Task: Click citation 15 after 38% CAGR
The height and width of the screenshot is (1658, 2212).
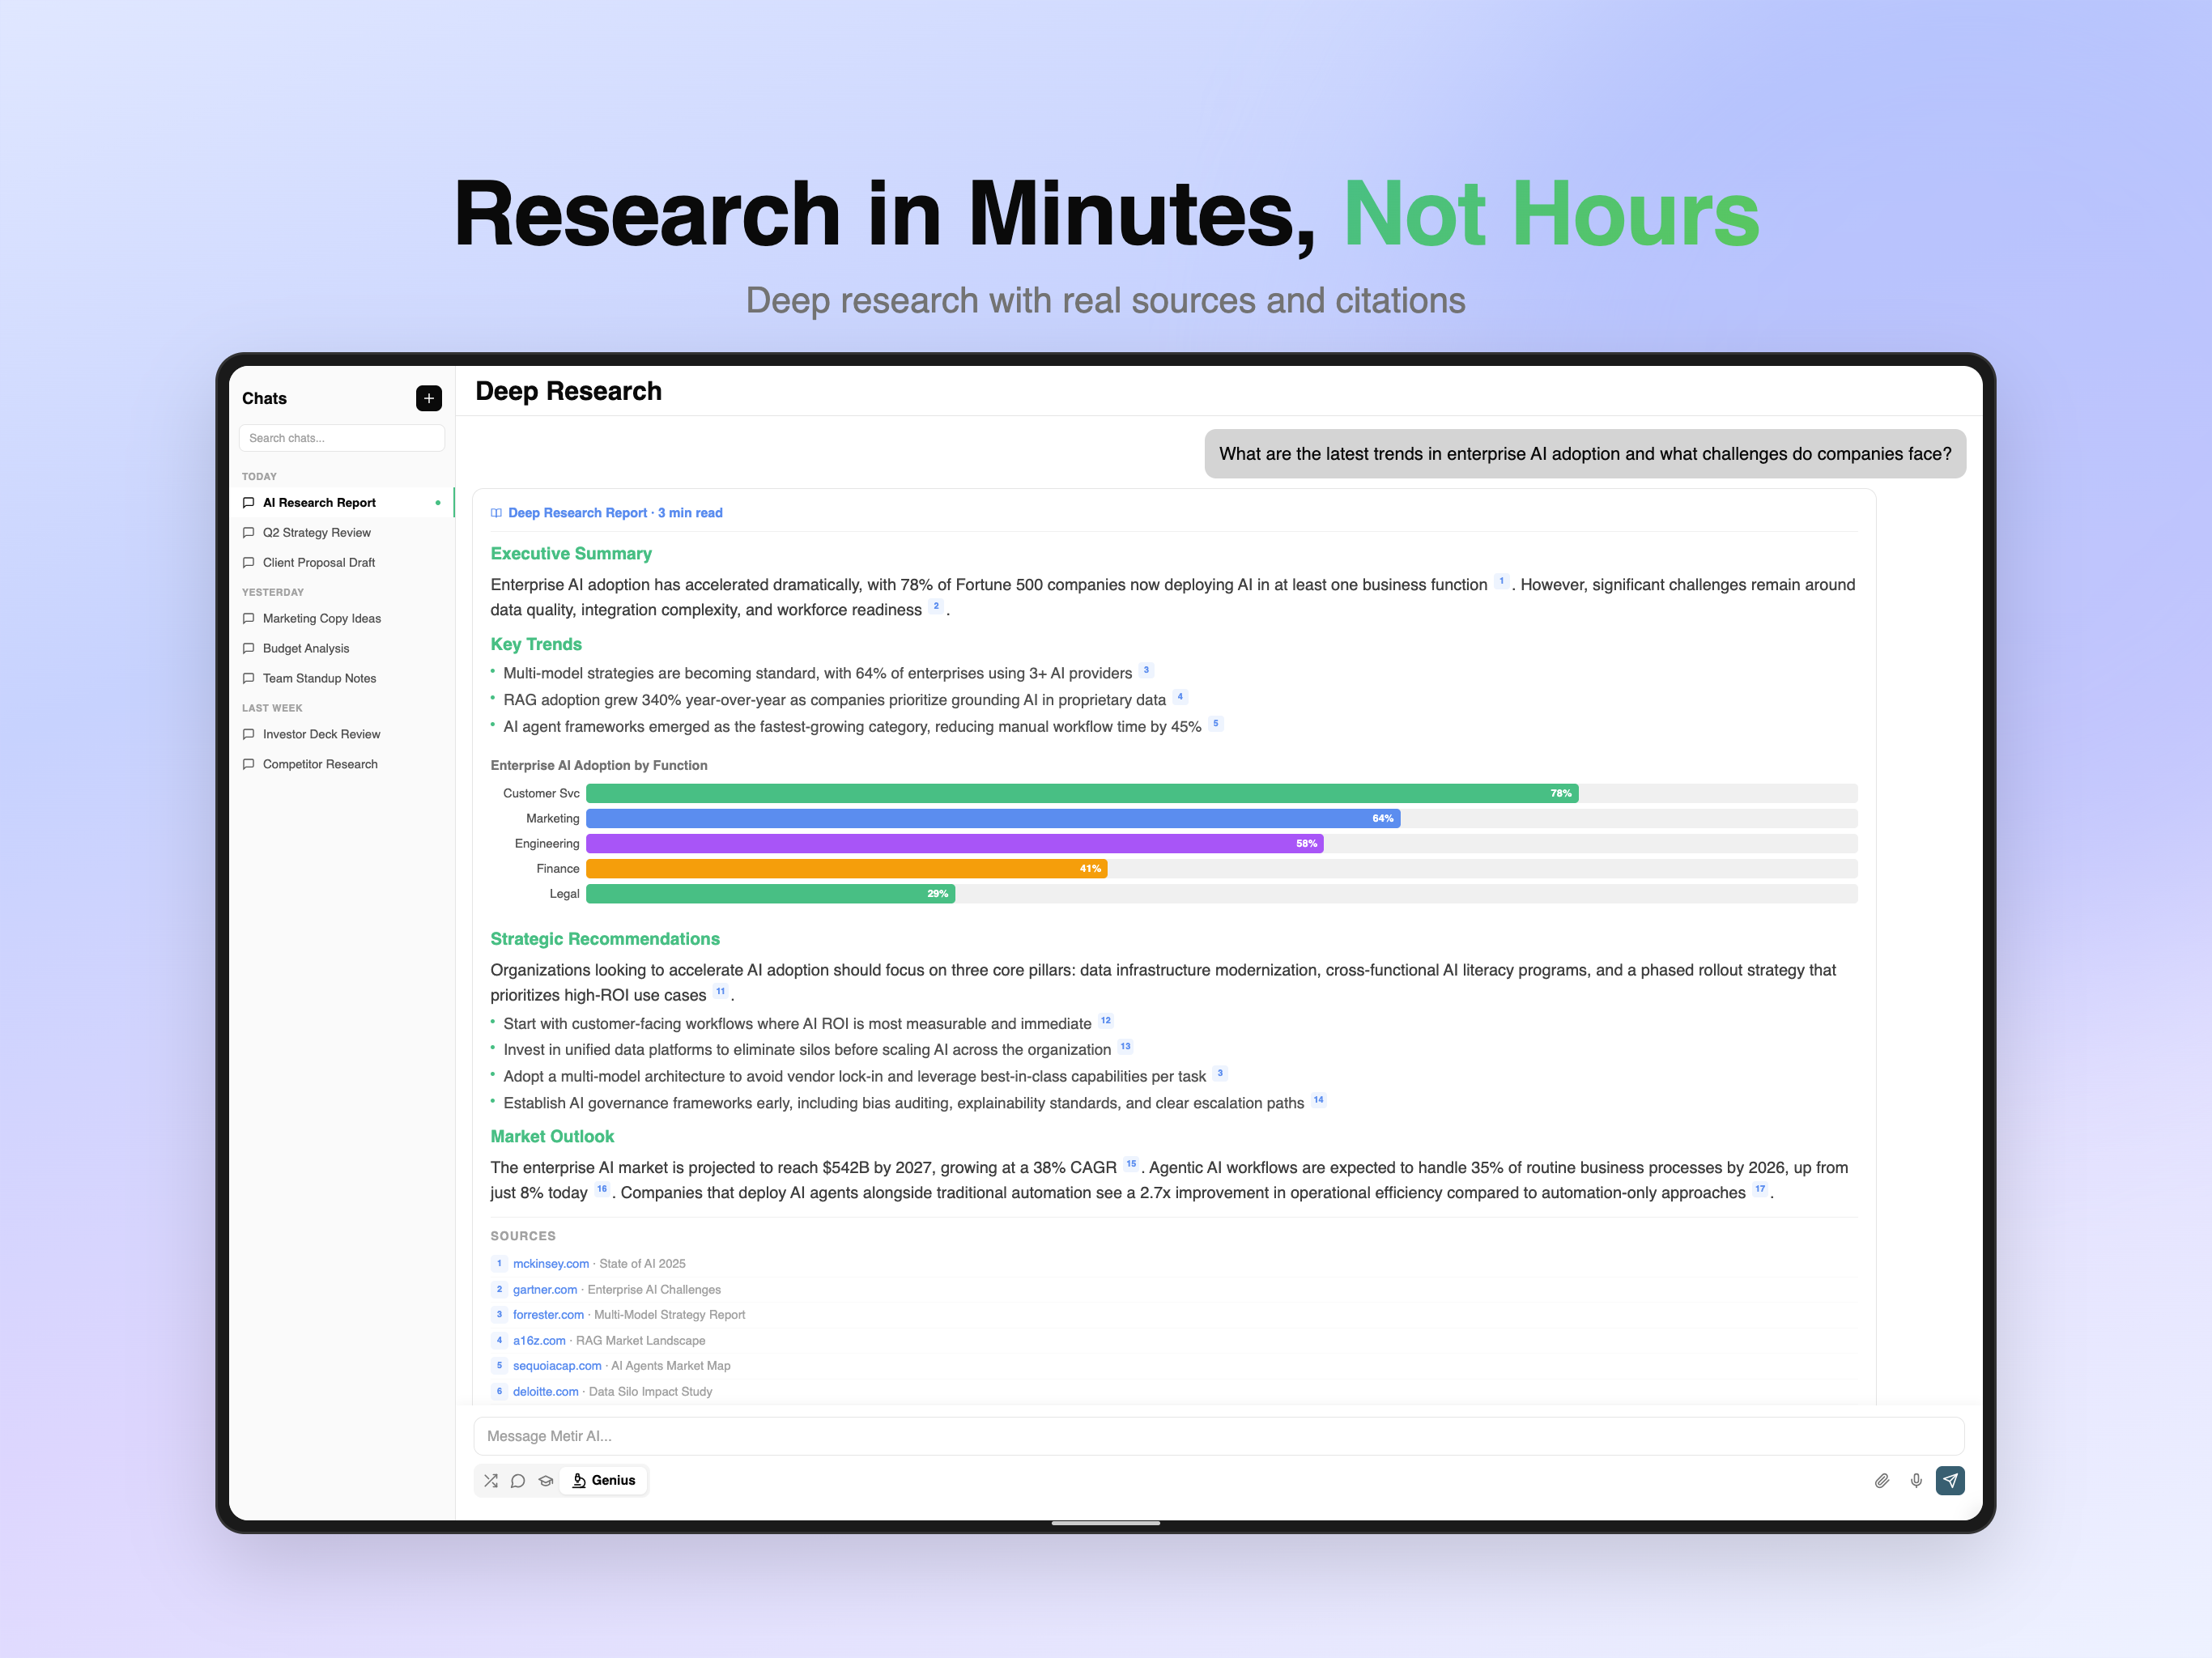Action: pyautogui.click(x=1131, y=1165)
